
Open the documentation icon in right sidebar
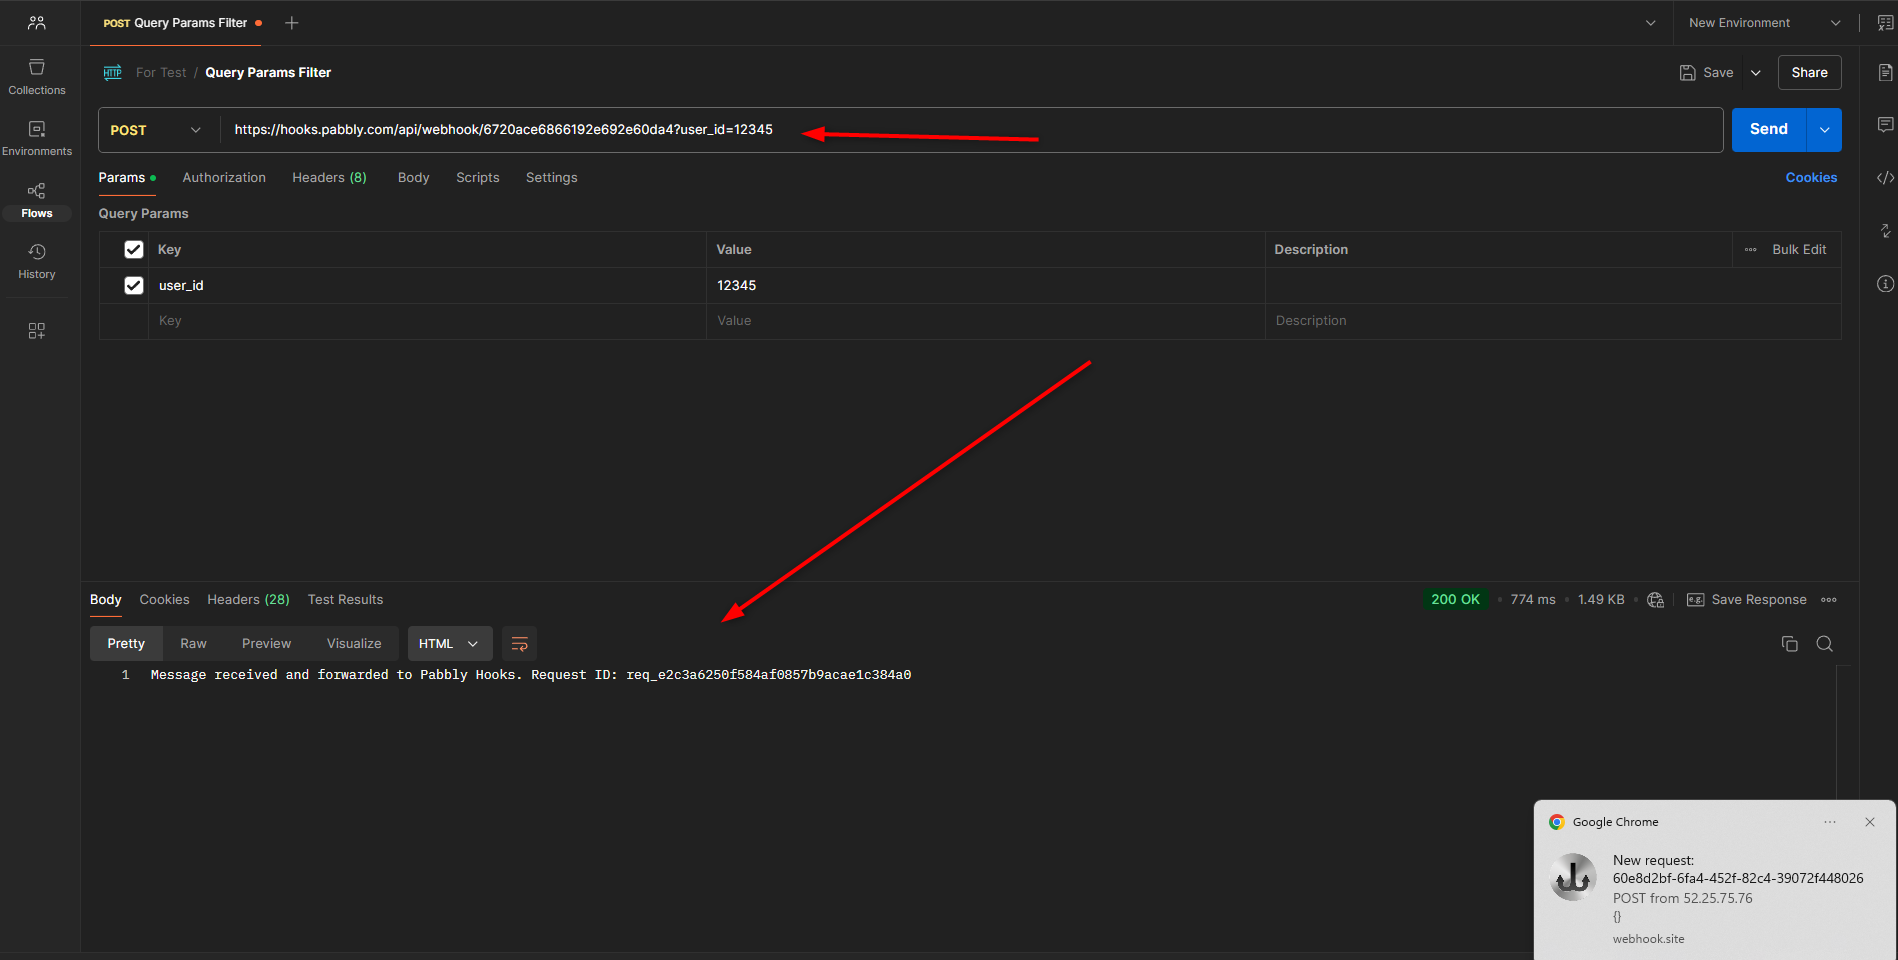click(x=1885, y=72)
